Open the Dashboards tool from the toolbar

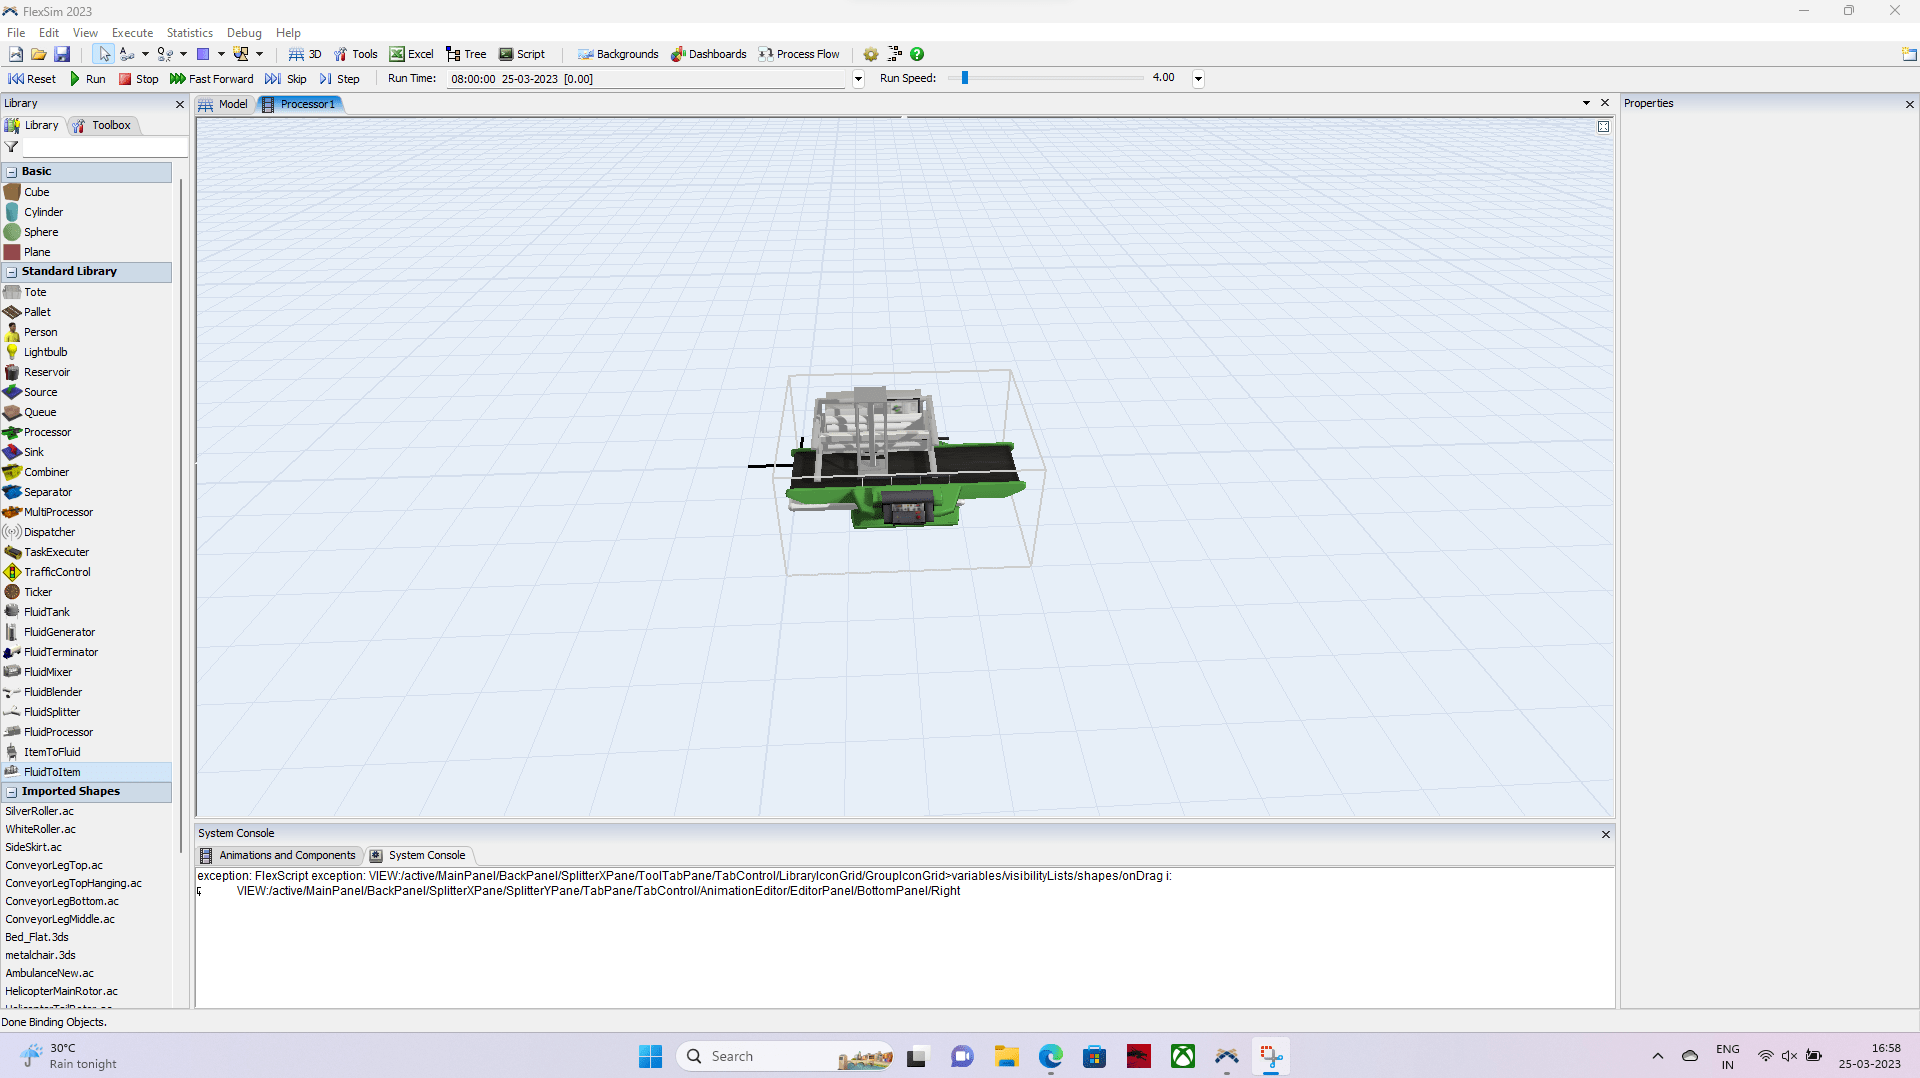tap(709, 54)
